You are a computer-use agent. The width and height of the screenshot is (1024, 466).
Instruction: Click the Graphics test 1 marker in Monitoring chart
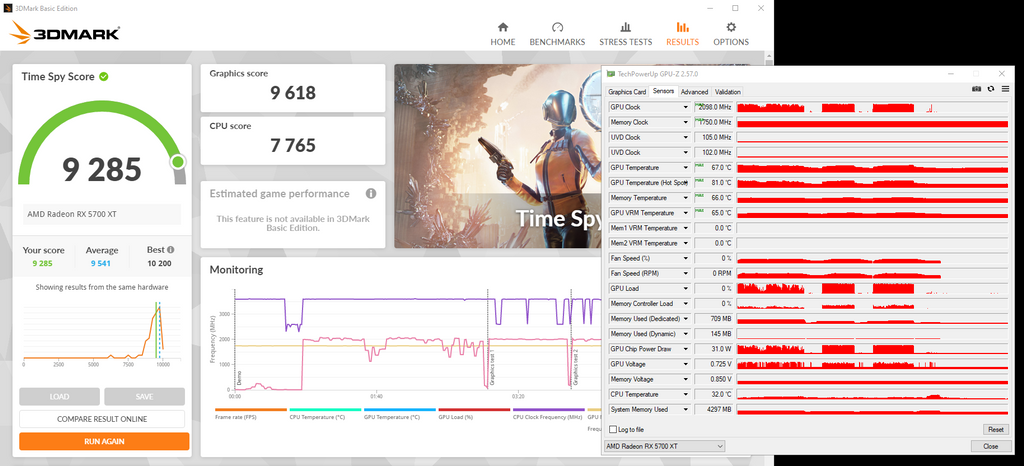pos(492,369)
